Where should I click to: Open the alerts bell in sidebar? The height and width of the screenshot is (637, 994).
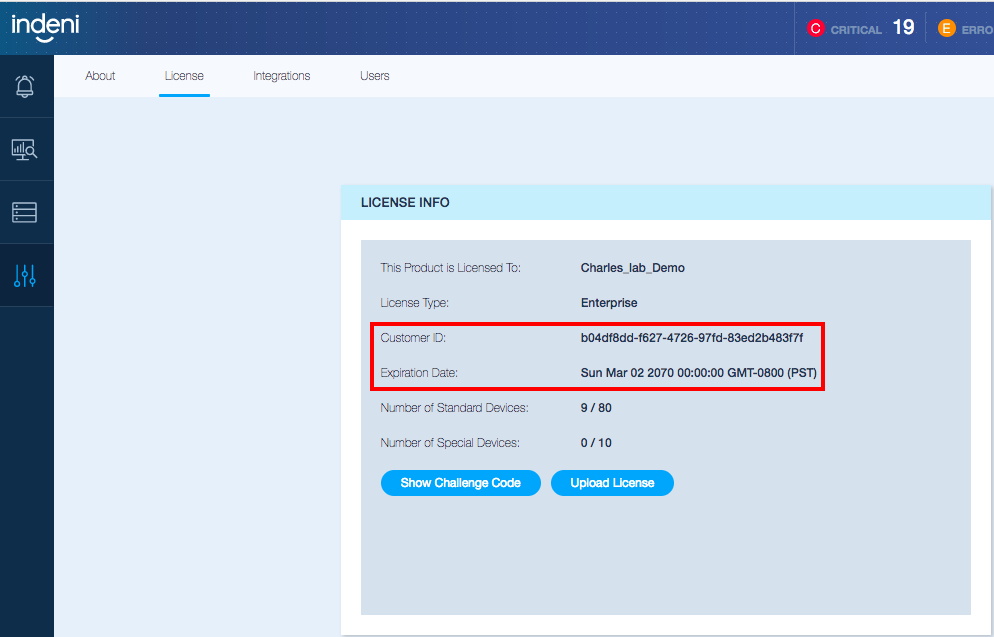point(26,86)
